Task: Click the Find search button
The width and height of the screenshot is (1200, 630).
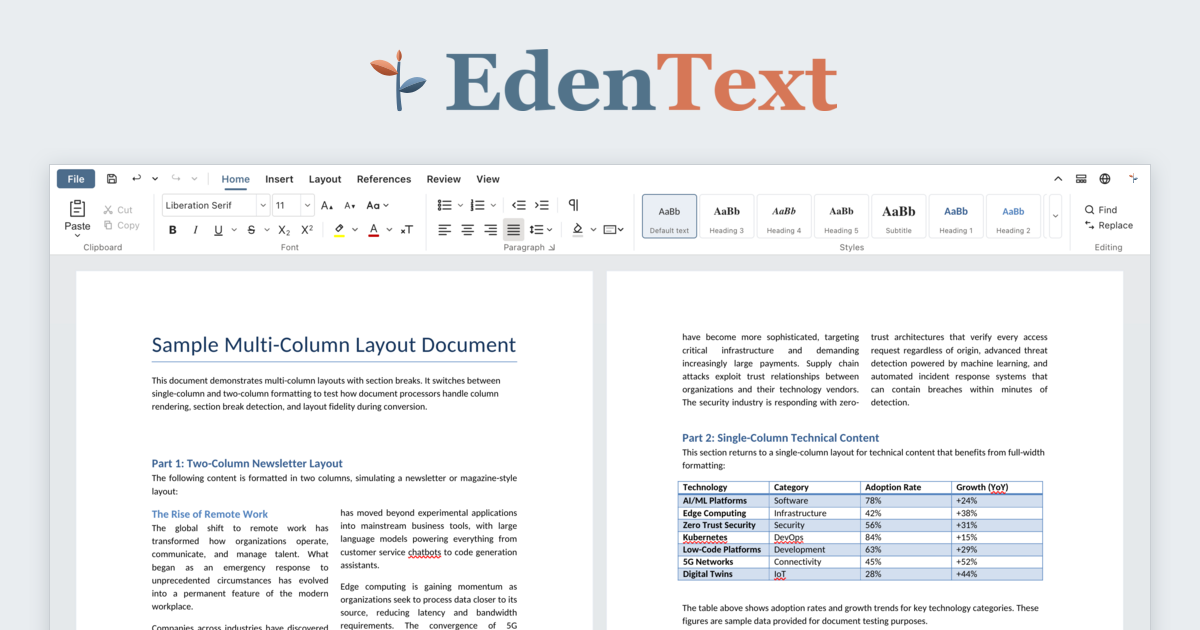Action: click(x=1101, y=210)
